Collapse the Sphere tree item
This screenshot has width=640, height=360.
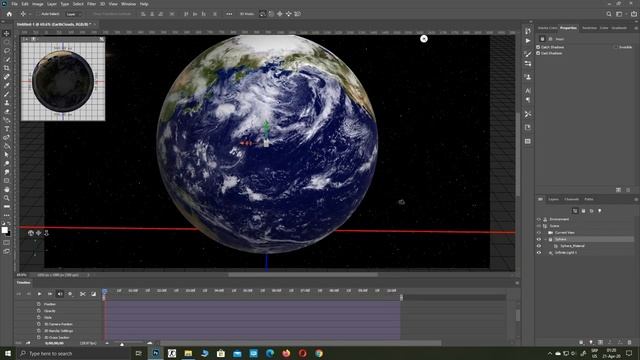tap(545, 239)
